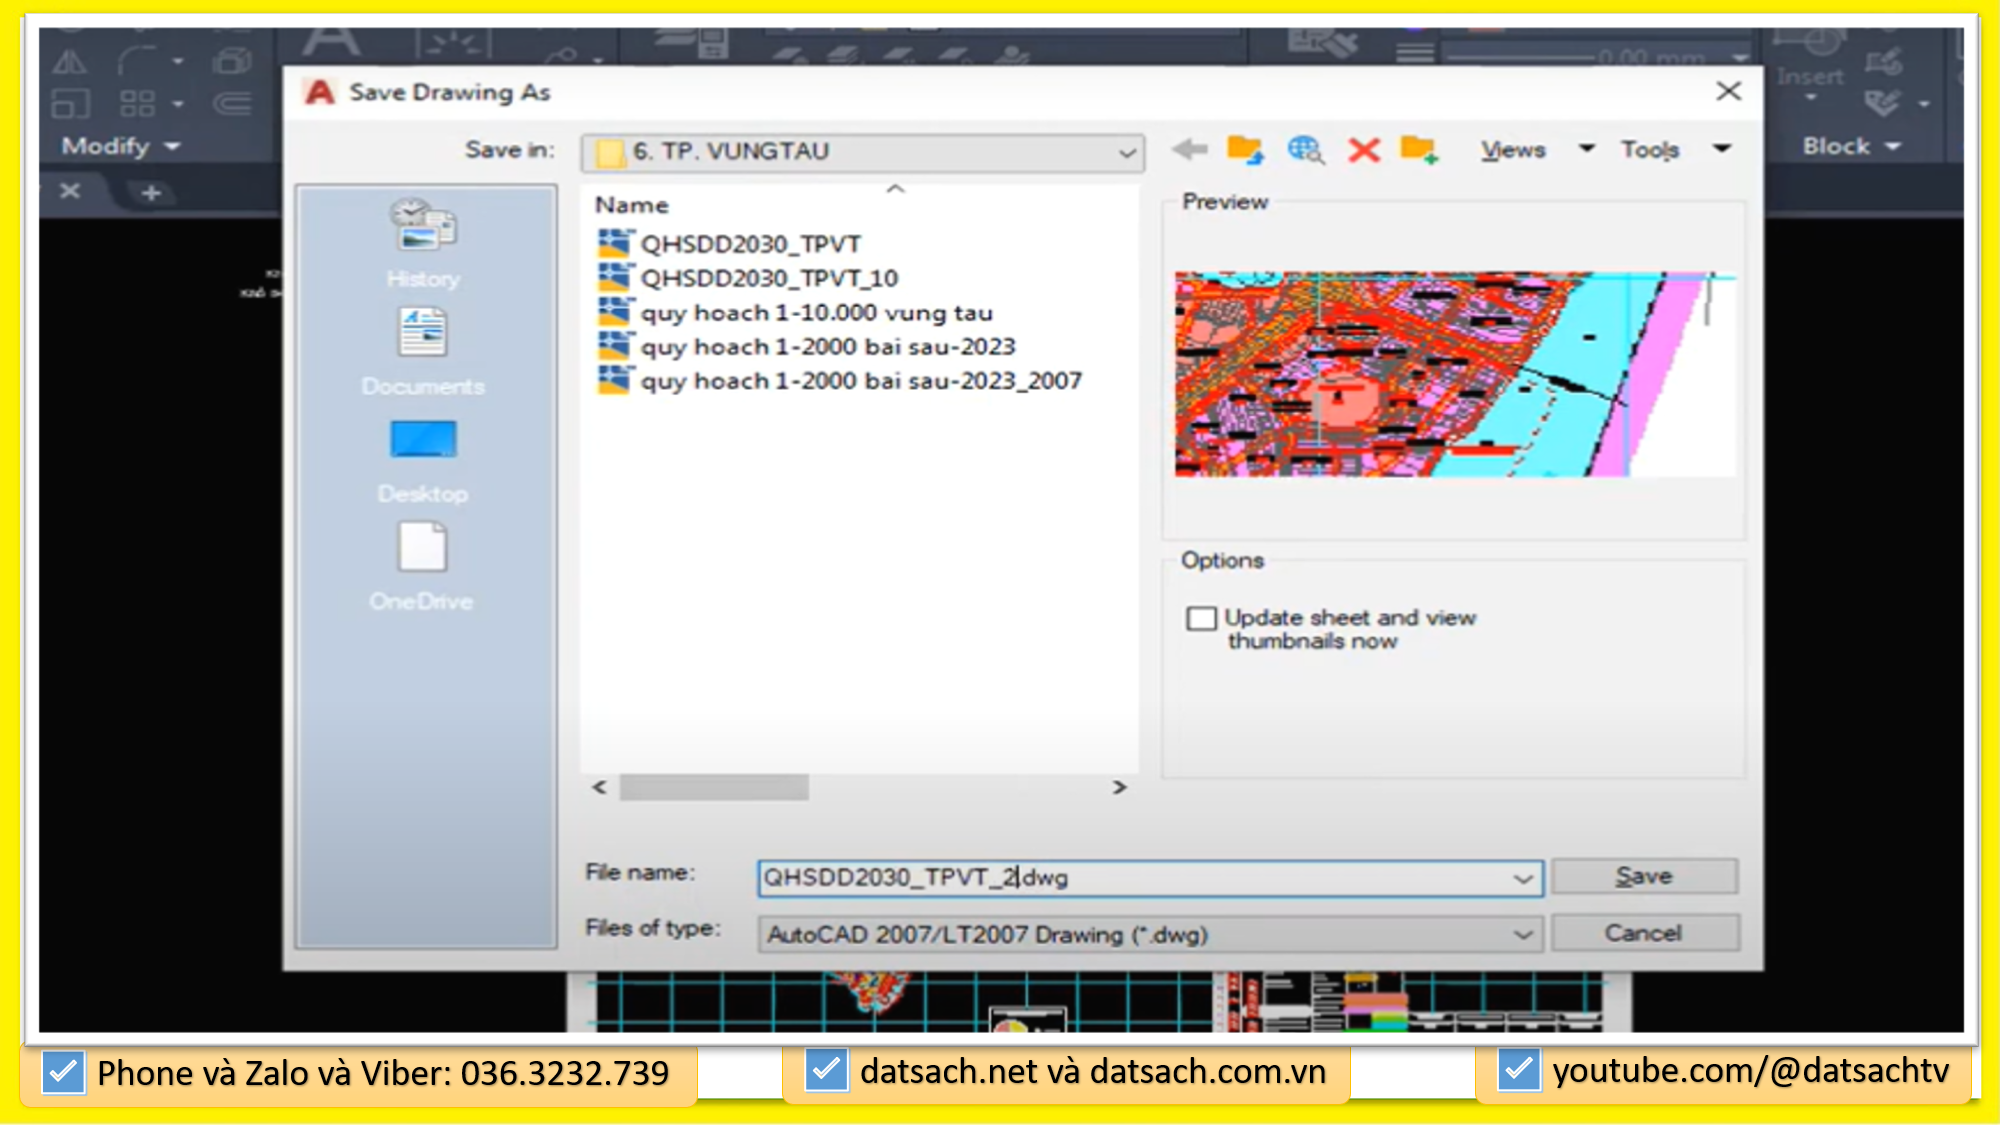Click the red X delete icon
This screenshot has height=1125, width=2000.
(x=1362, y=149)
